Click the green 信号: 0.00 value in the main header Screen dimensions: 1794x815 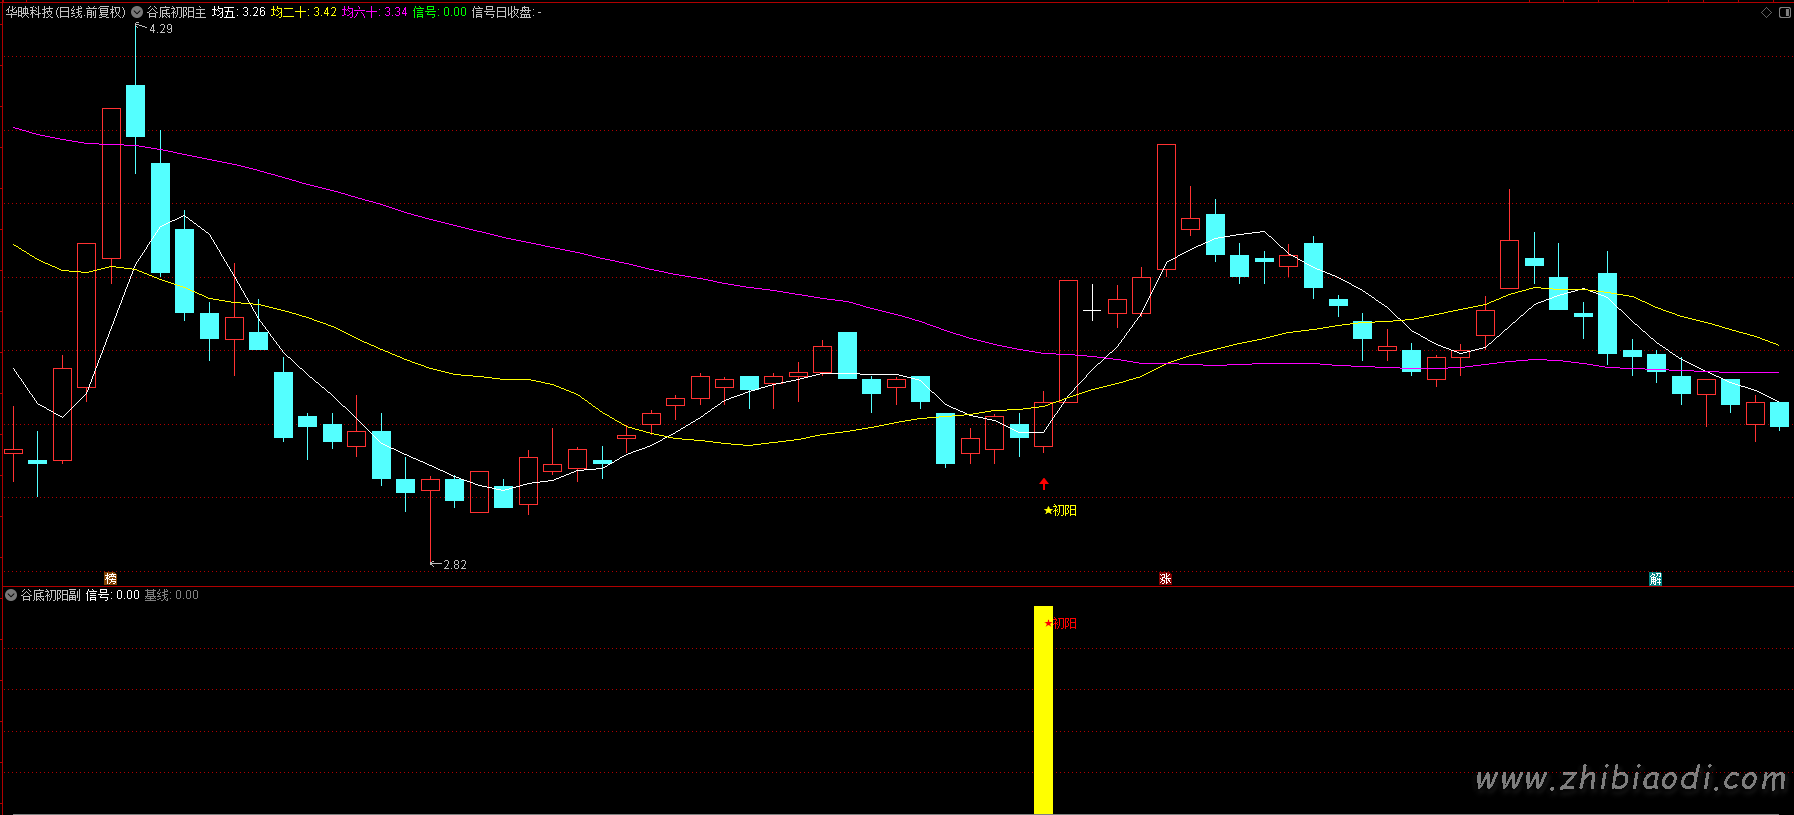click(x=440, y=12)
